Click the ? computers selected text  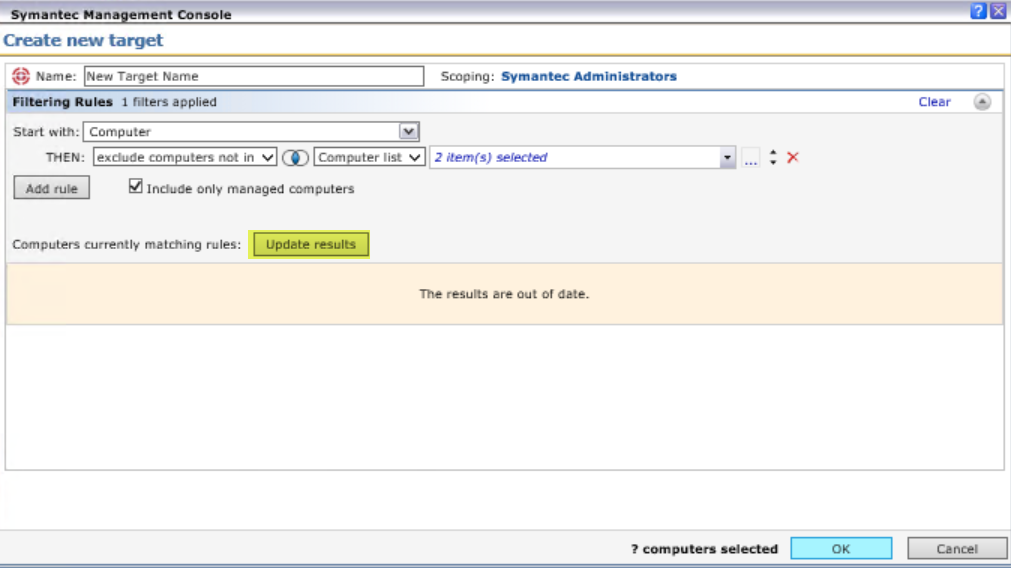[704, 549]
